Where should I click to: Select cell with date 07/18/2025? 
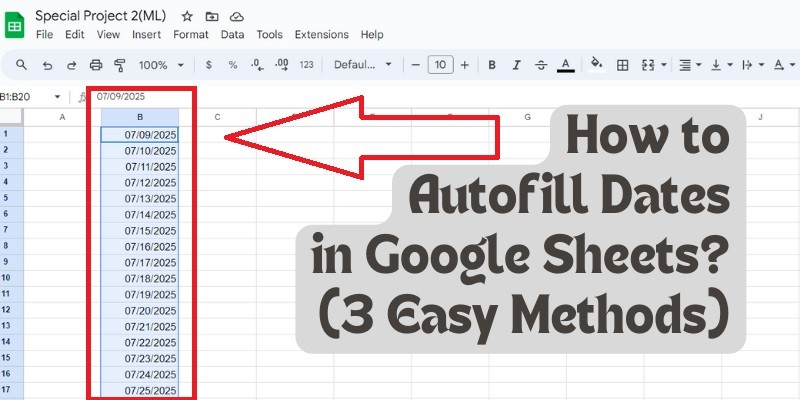pos(140,279)
